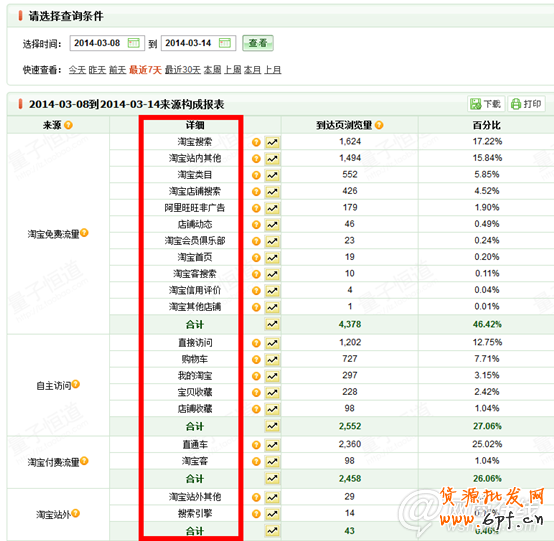The width and height of the screenshot is (554, 541).
Task: Open trend chart for 淘宝信用评价 row
Action: point(272,290)
